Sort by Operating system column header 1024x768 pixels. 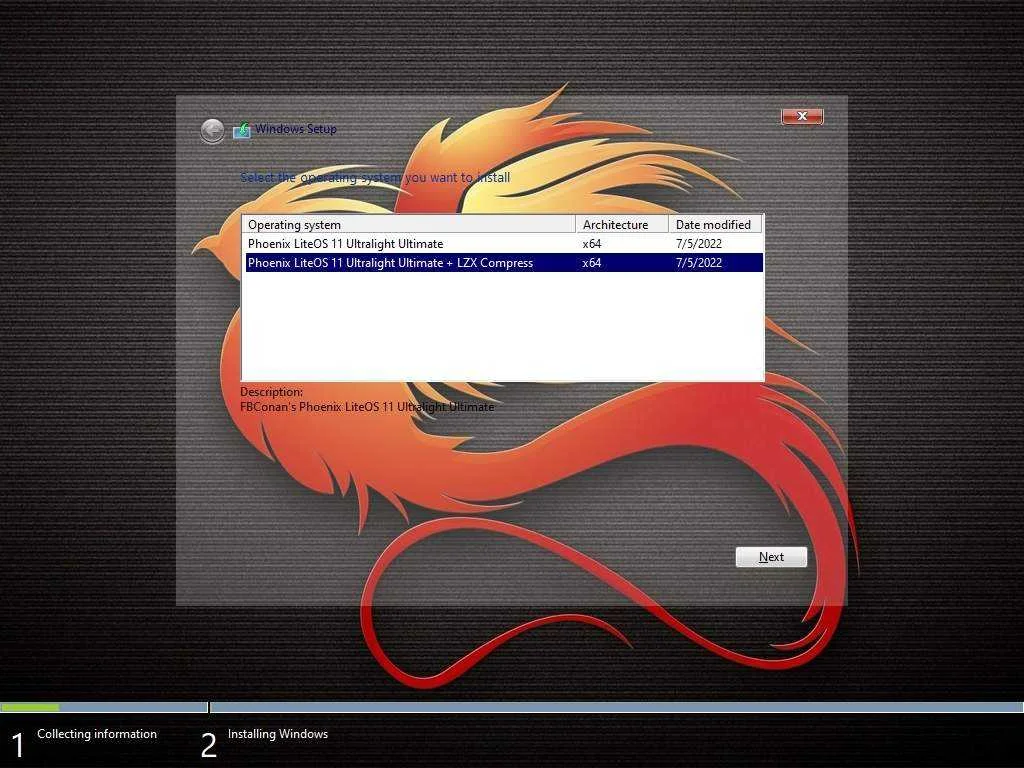point(409,225)
